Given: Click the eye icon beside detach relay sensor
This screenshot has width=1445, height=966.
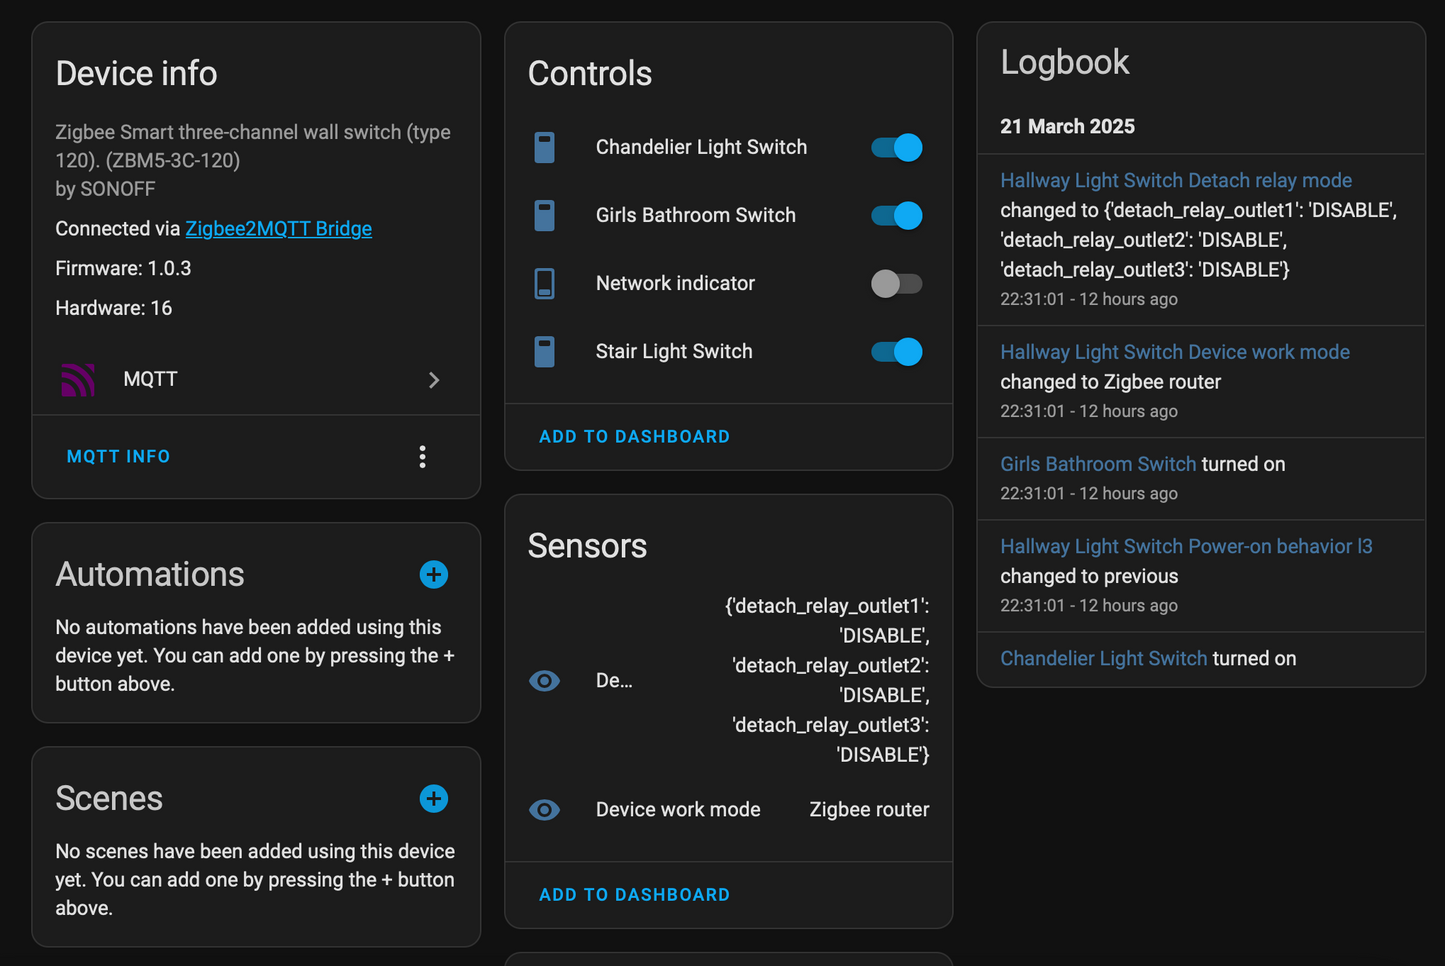Looking at the screenshot, I should pos(544,681).
